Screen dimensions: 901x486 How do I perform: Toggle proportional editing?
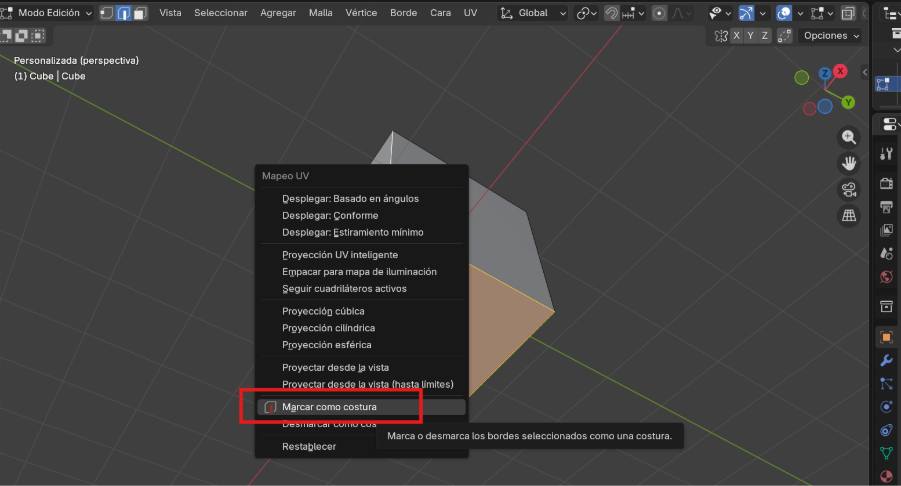pyautogui.click(x=659, y=13)
